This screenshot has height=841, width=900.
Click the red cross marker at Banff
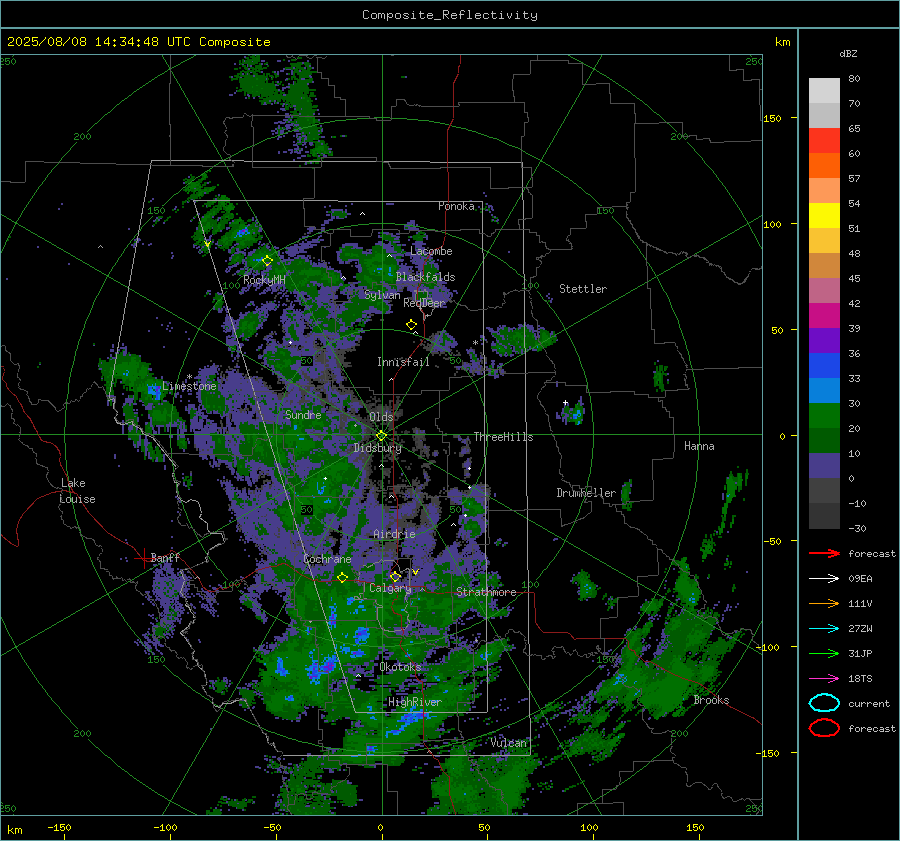coord(143,558)
